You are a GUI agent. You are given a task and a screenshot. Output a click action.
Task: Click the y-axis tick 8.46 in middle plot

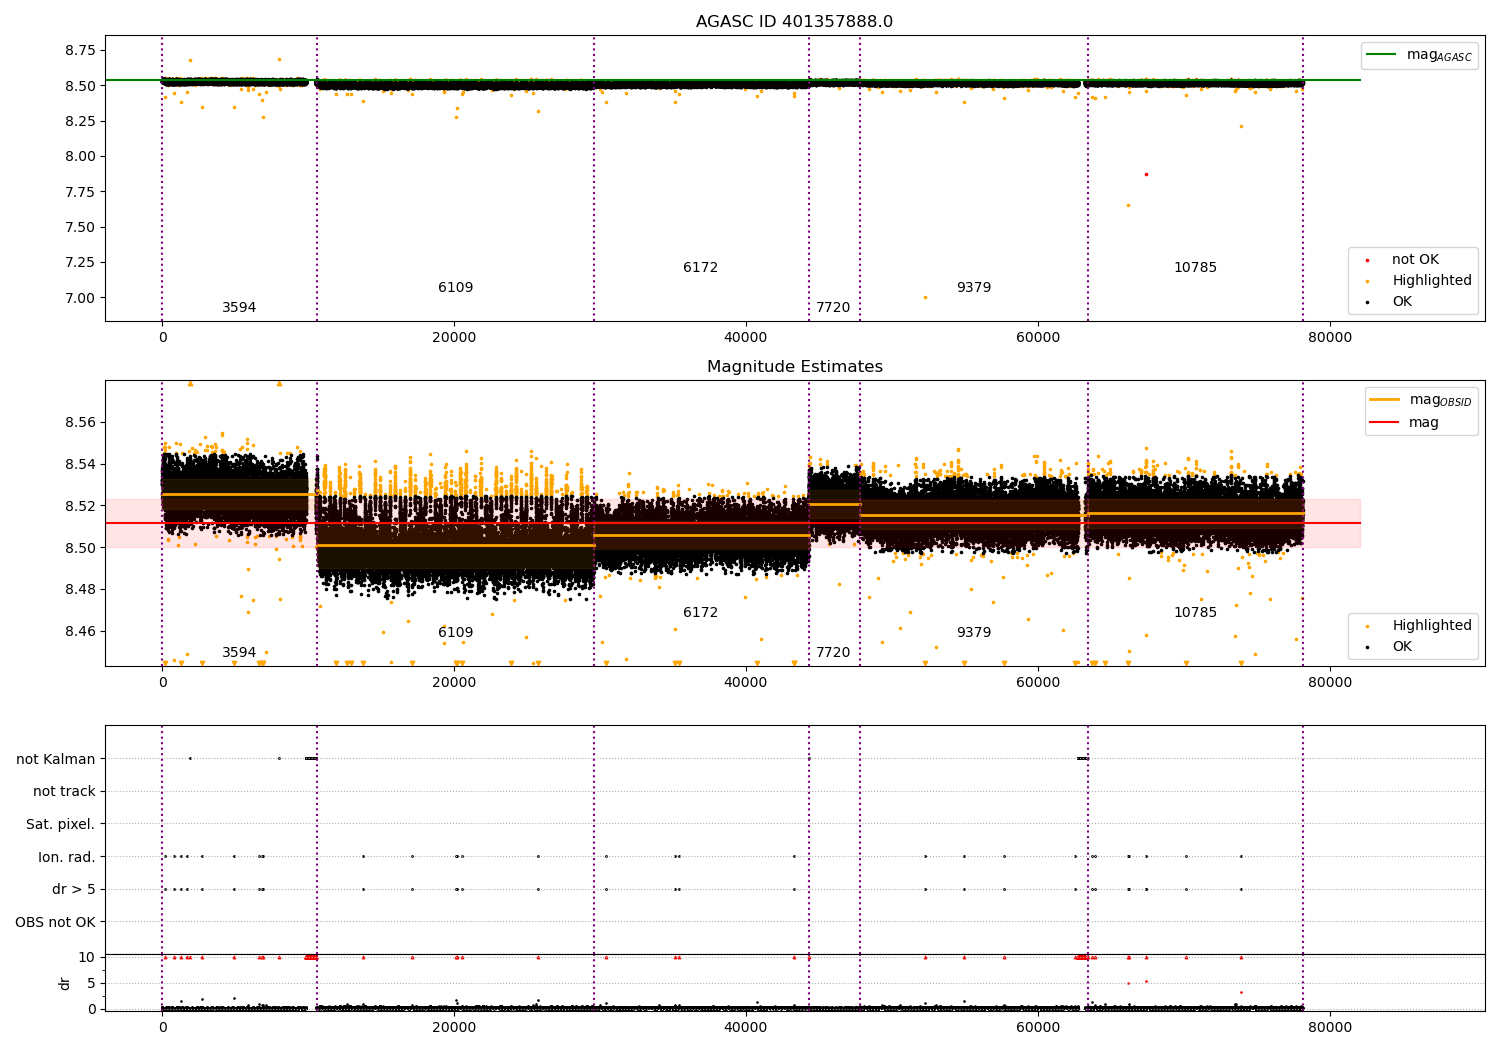pos(79,631)
